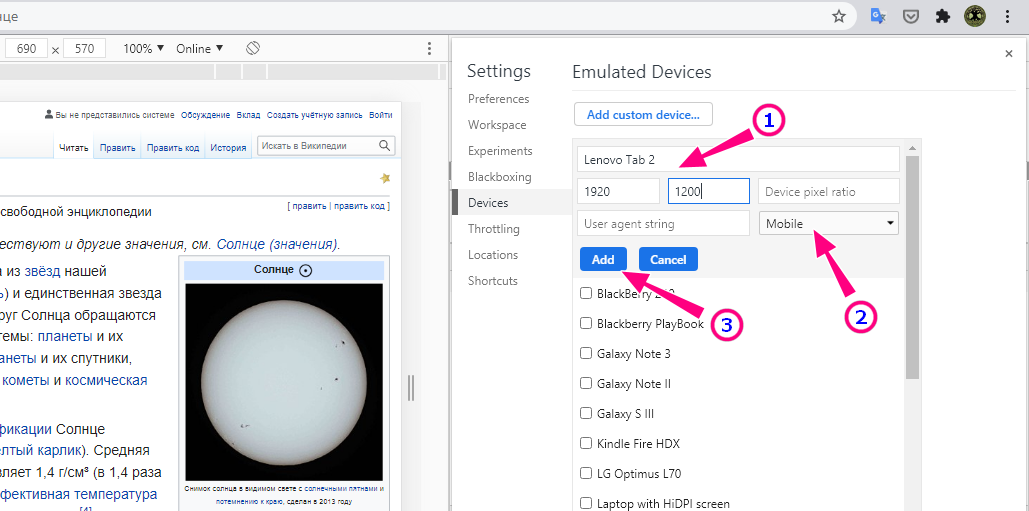1029x511 pixels.
Task: Open the Pocket extension icon
Action: [910, 16]
